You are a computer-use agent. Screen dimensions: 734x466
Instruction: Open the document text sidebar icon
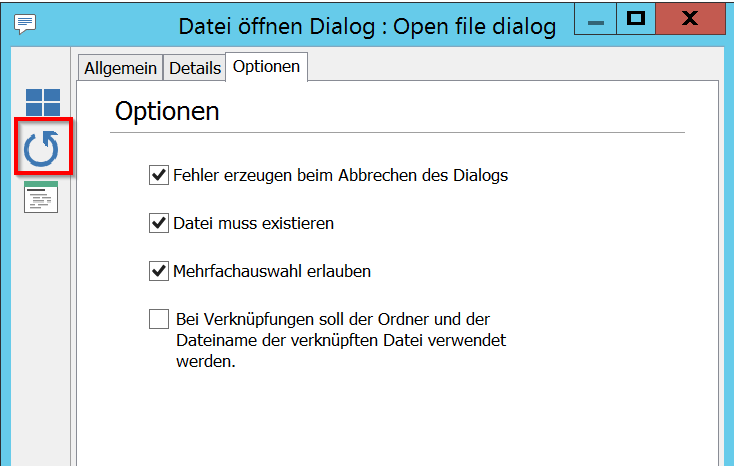(41, 197)
